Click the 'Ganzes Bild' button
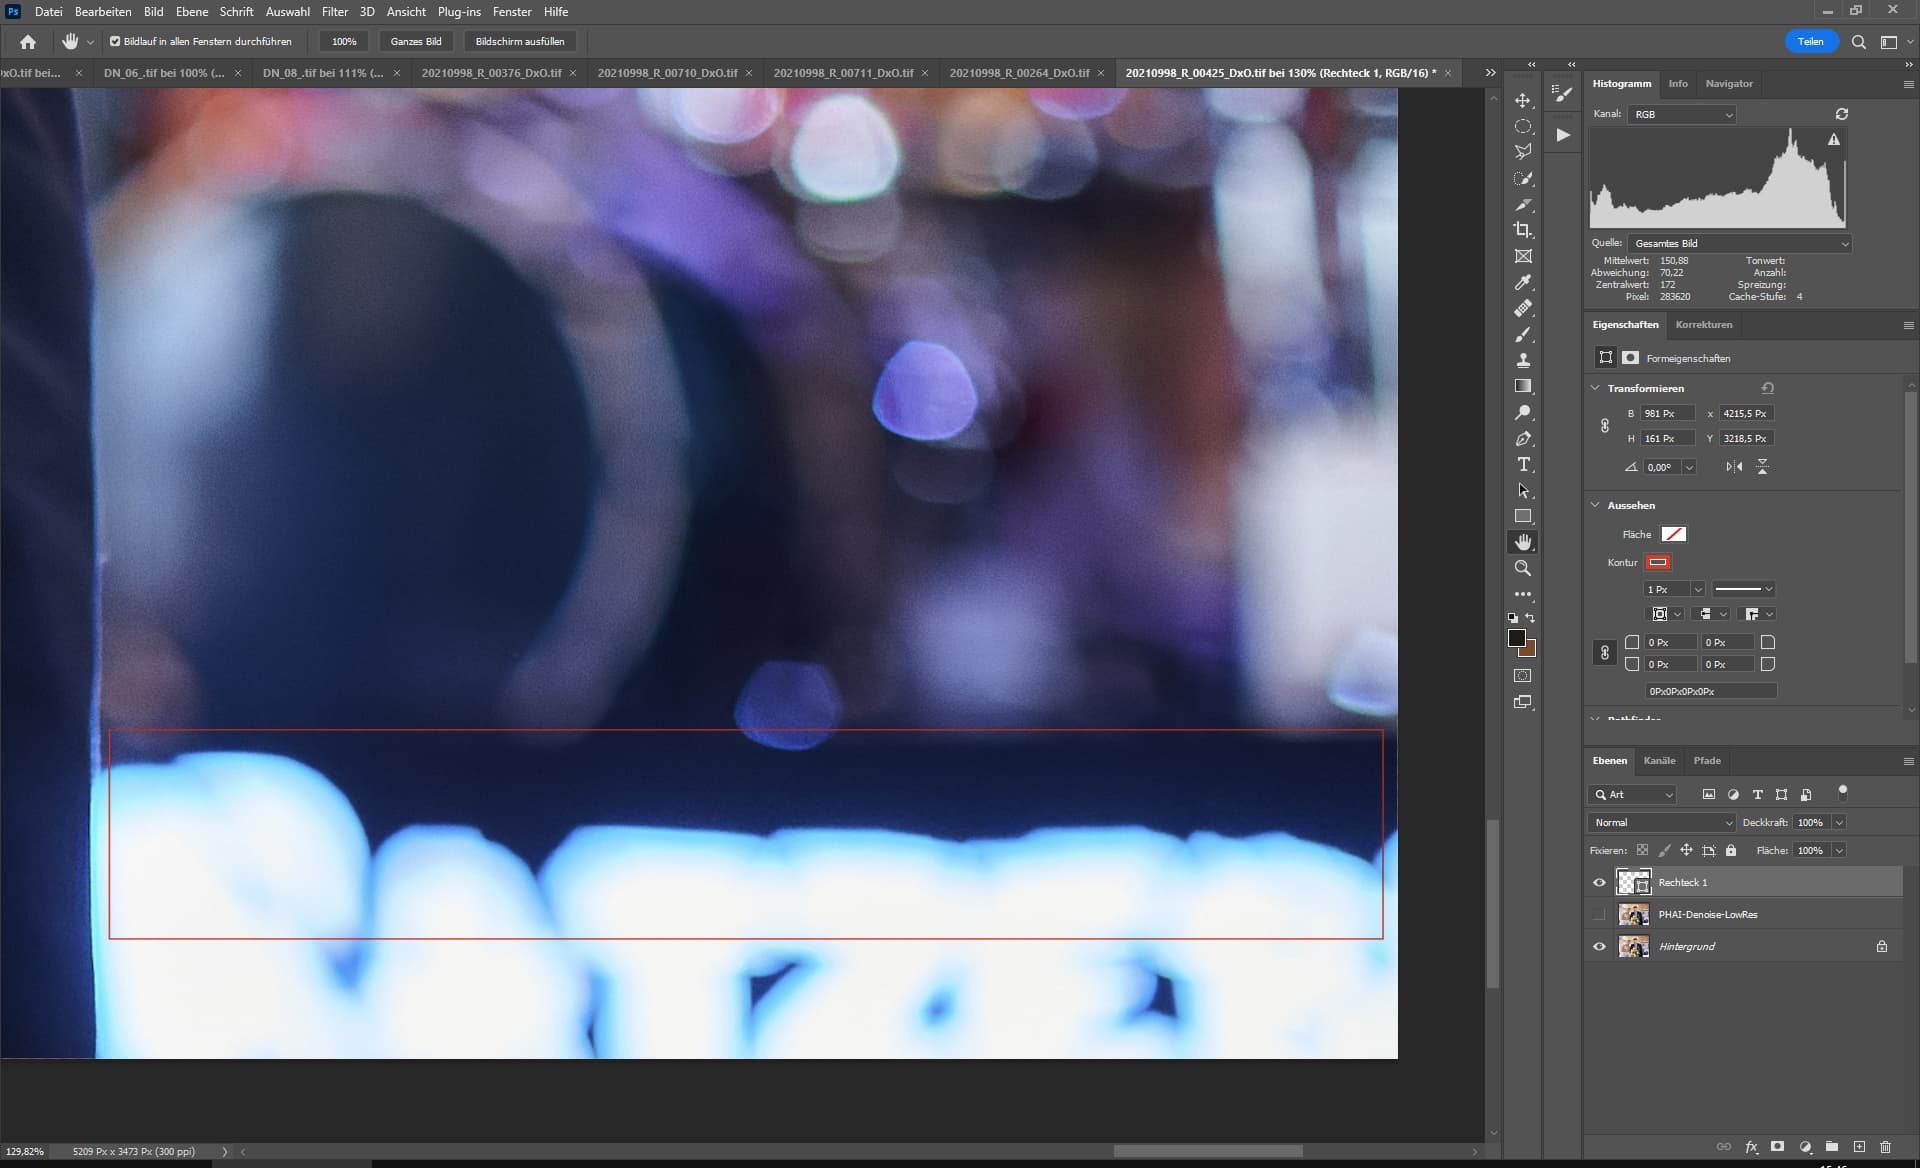Viewport: 1920px width, 1168px height. click(416, 42)
